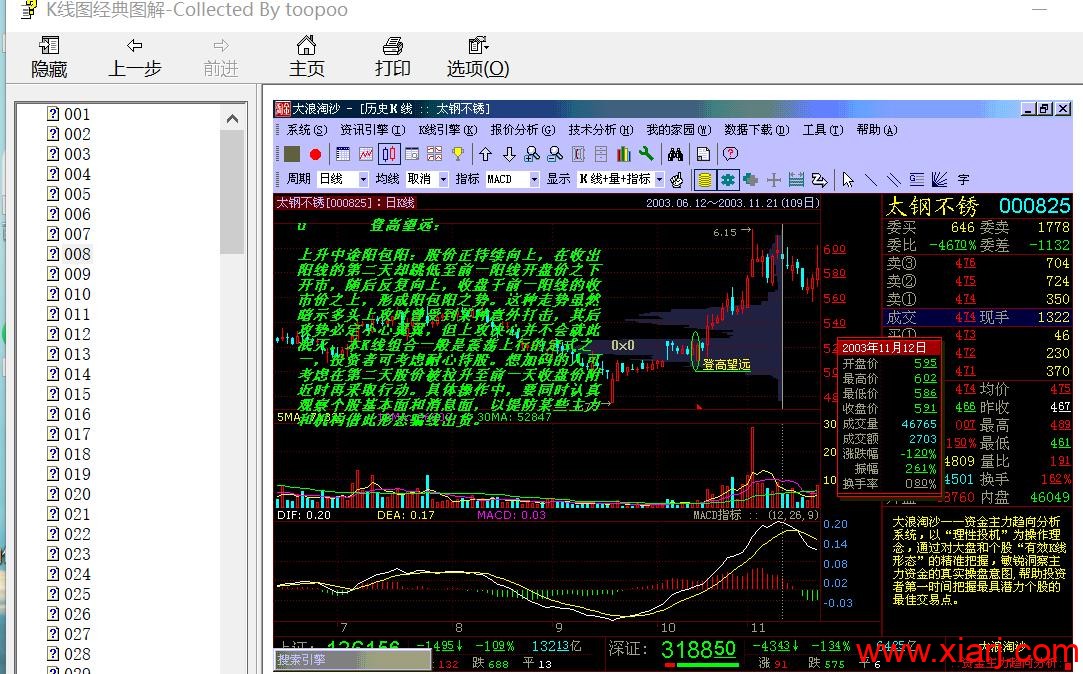This screenshot has width=1083, height=674.
Task: Select the fan lines tool
Action: pyautogui.click(x=939, y=180)
